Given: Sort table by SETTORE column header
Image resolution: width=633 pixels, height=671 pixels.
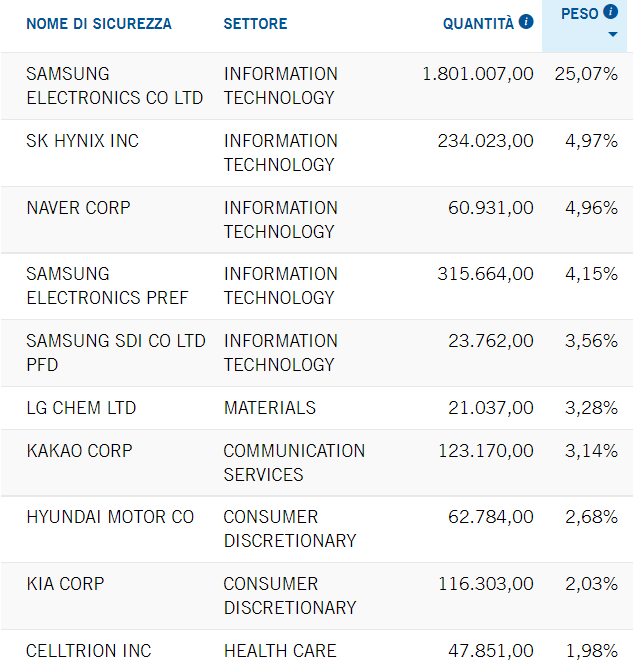Looking at the screenshot, I should click(x=255, y=23).
